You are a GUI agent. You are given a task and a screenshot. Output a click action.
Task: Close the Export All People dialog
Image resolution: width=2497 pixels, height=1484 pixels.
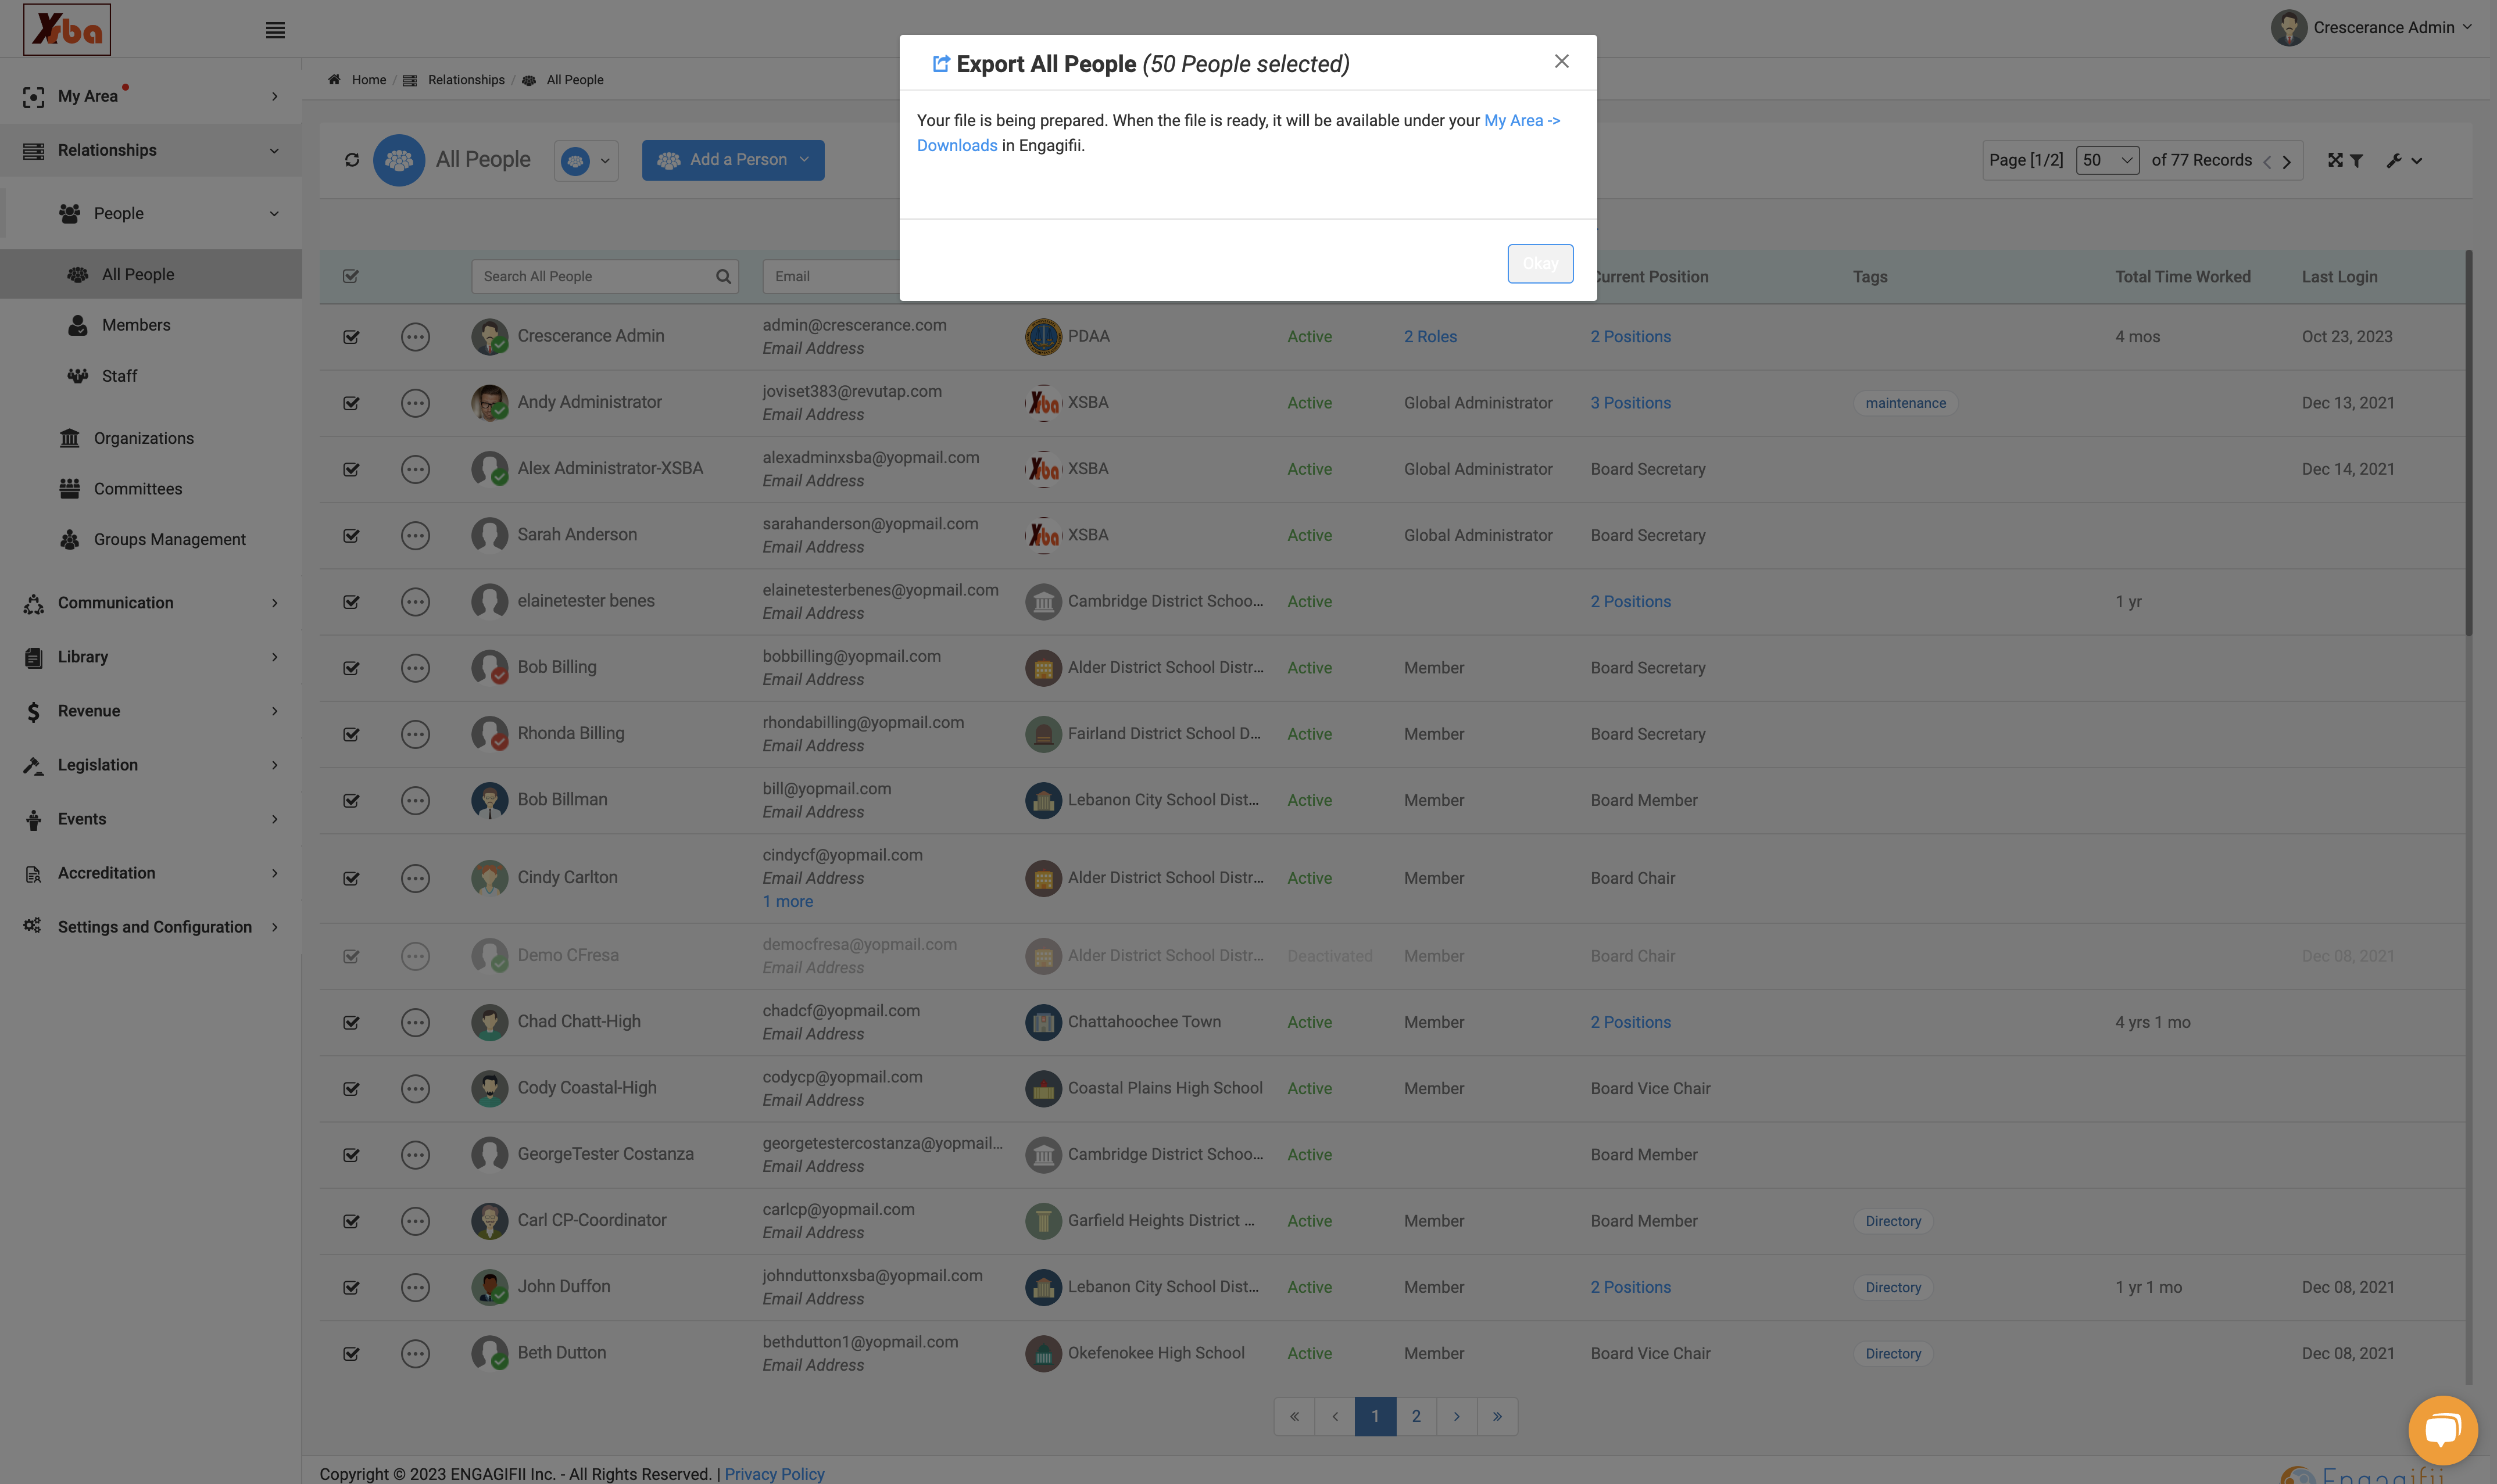(1561, 62)
